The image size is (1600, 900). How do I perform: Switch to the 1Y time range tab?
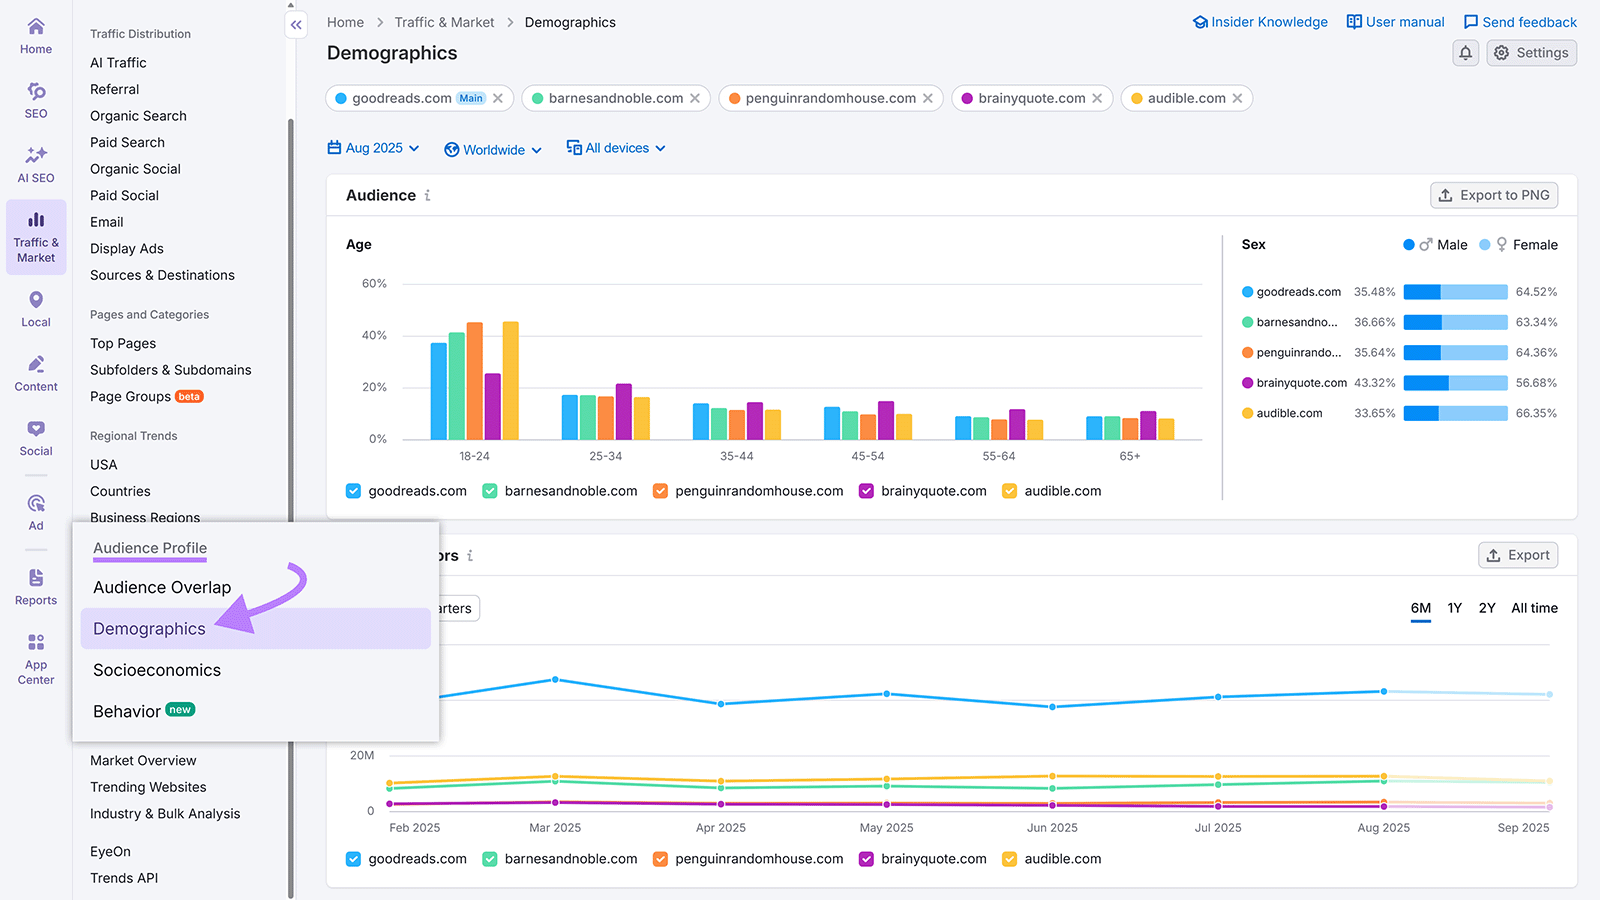coord(1455,608)
